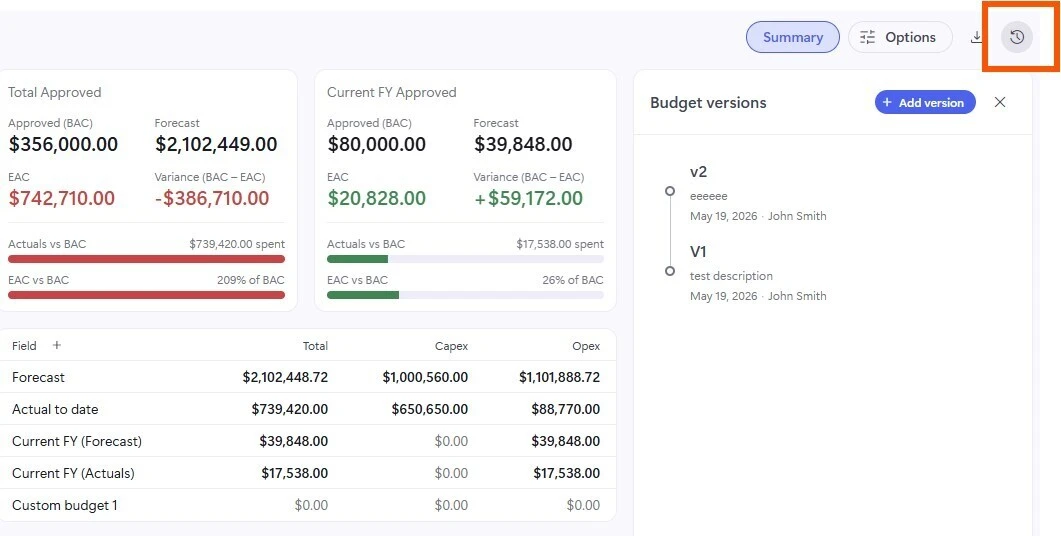Select the v2 timeline circle marker
1061x536 pixels.
coord(670,191)
